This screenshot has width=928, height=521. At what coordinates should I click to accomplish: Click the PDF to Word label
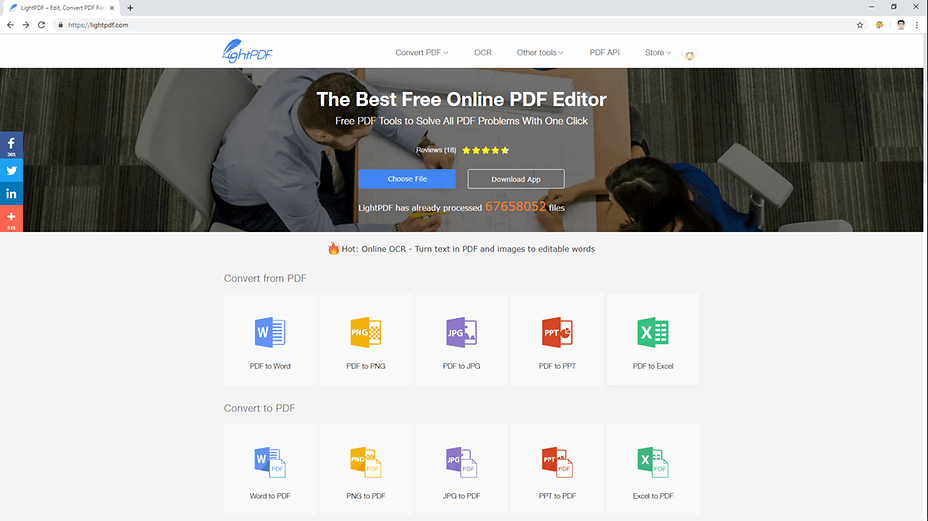pyautogui.click(x=270, y=366)
